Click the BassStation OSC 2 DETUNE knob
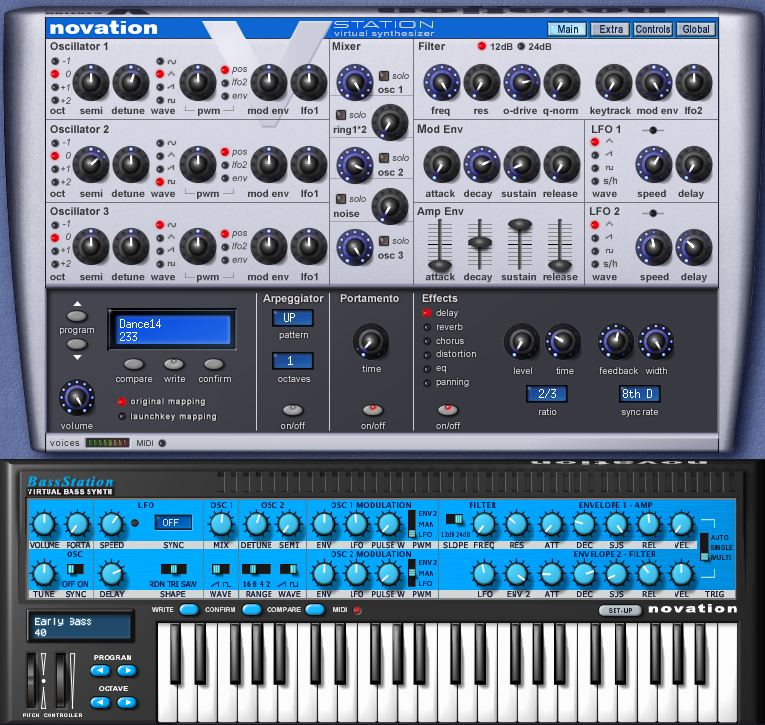This screenshot has height=725, width=765. [256, 524]
